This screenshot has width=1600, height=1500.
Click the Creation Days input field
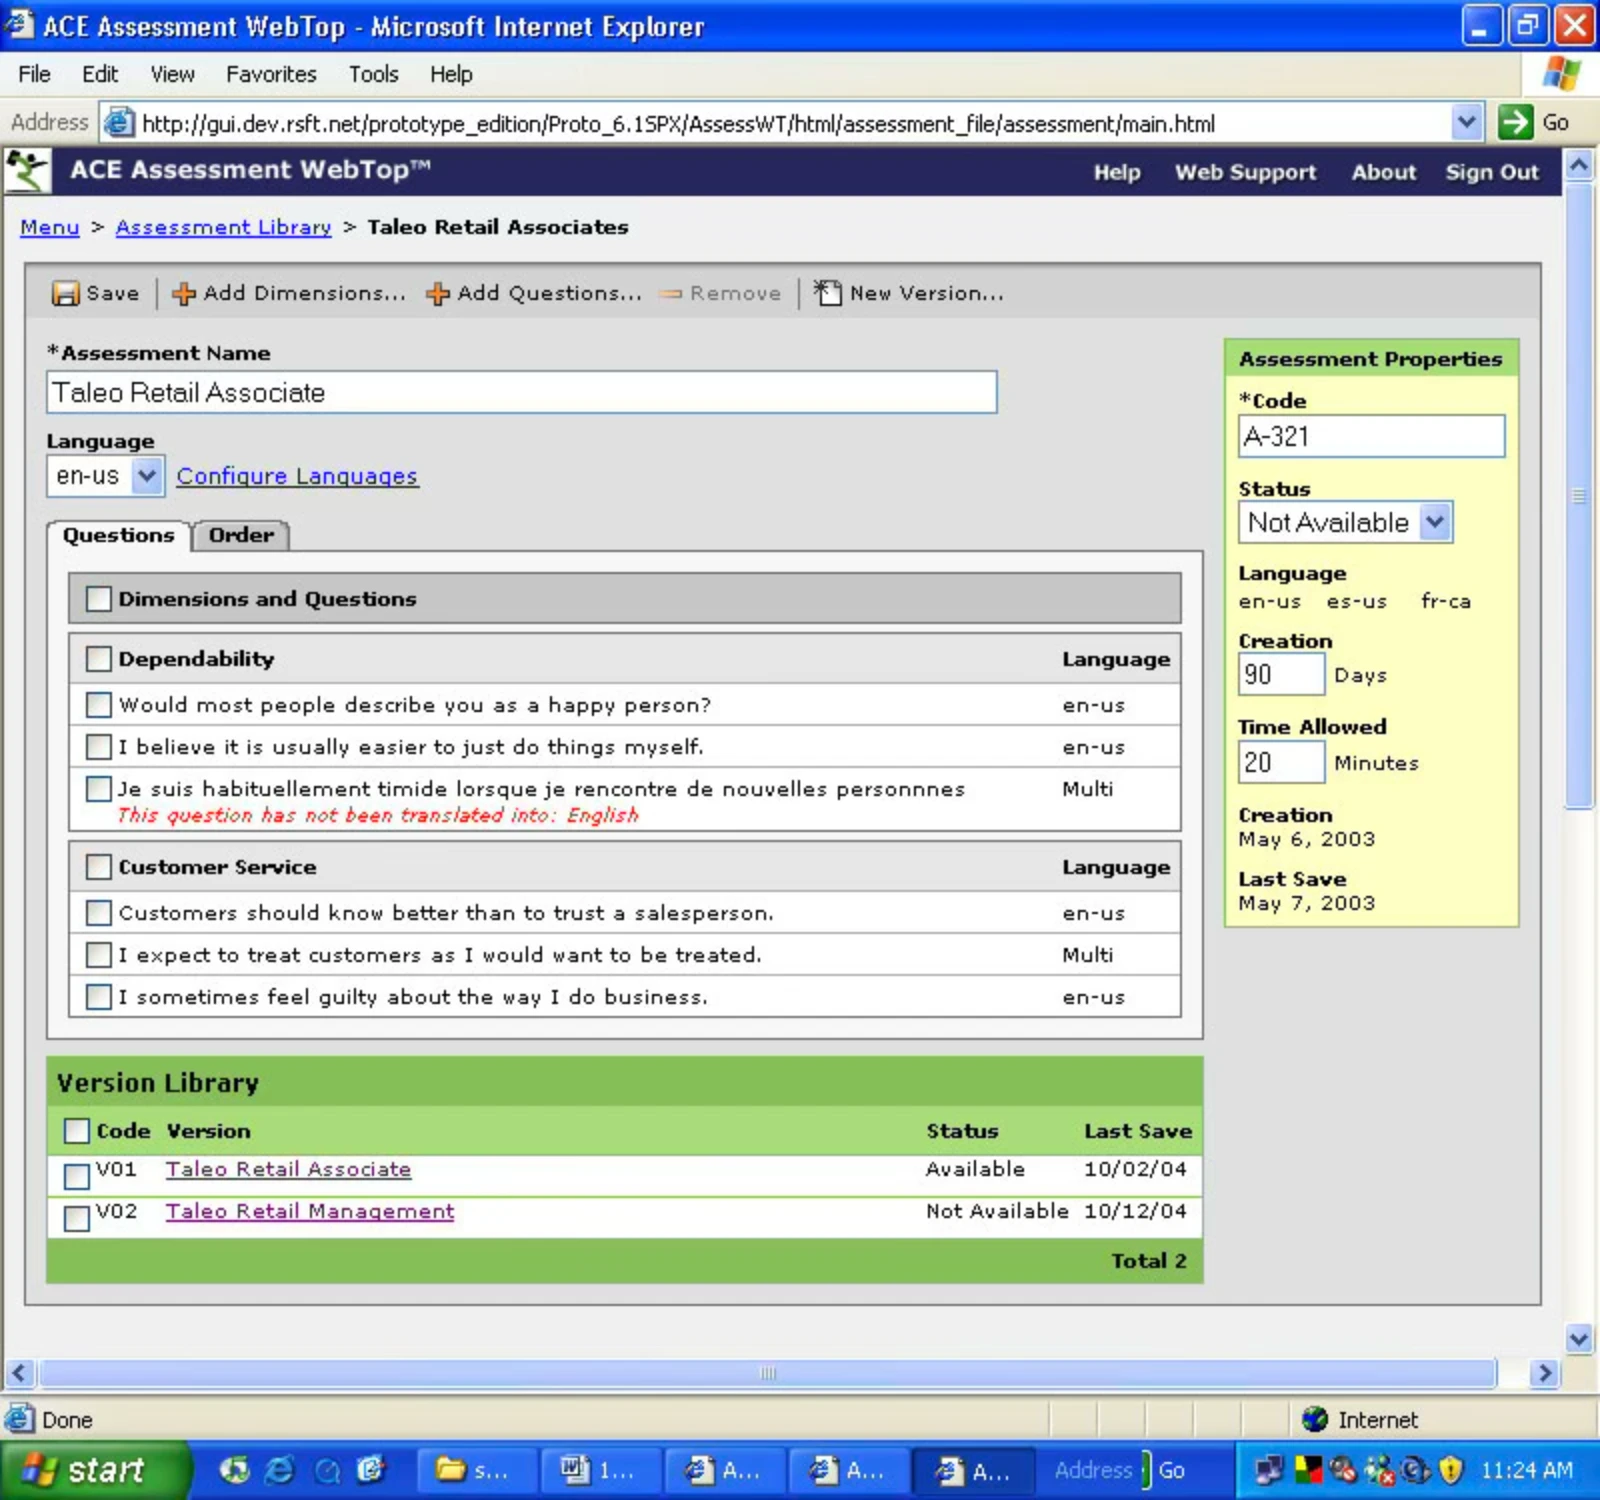tap(1281, 674)
